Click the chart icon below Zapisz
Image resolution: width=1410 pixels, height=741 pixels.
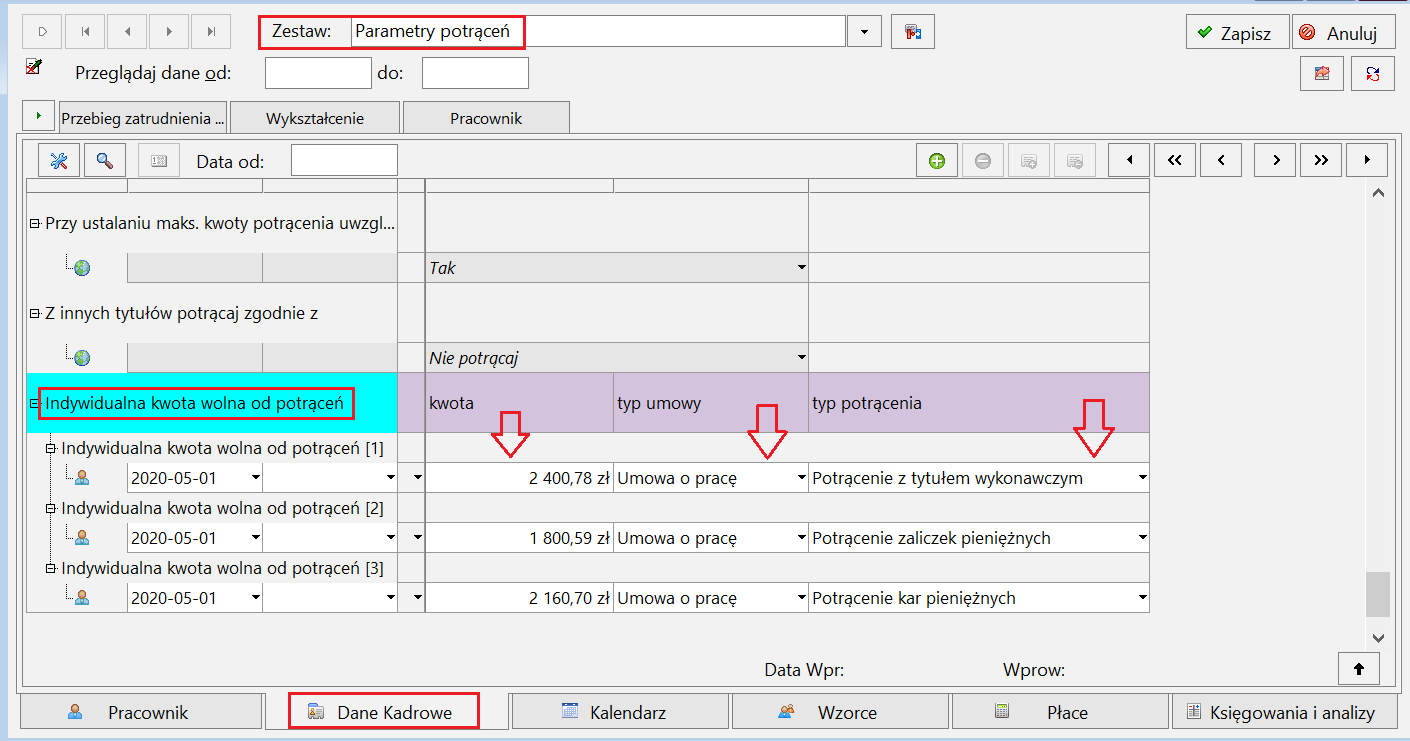click(1322, 73)
